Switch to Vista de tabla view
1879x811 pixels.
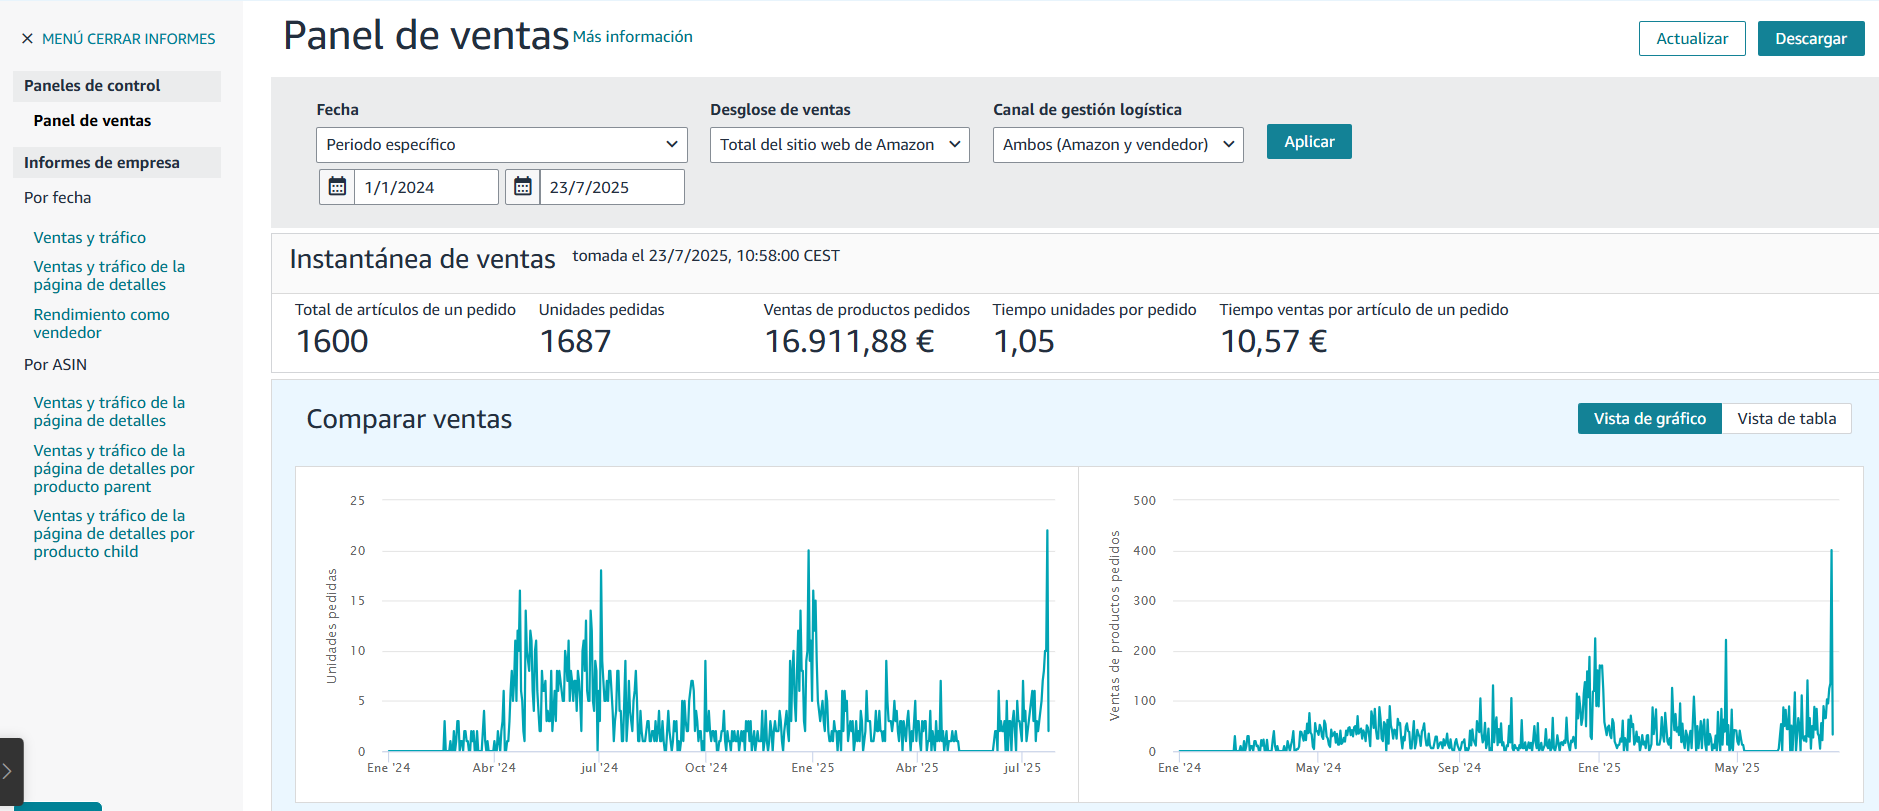coord(1786,419)
